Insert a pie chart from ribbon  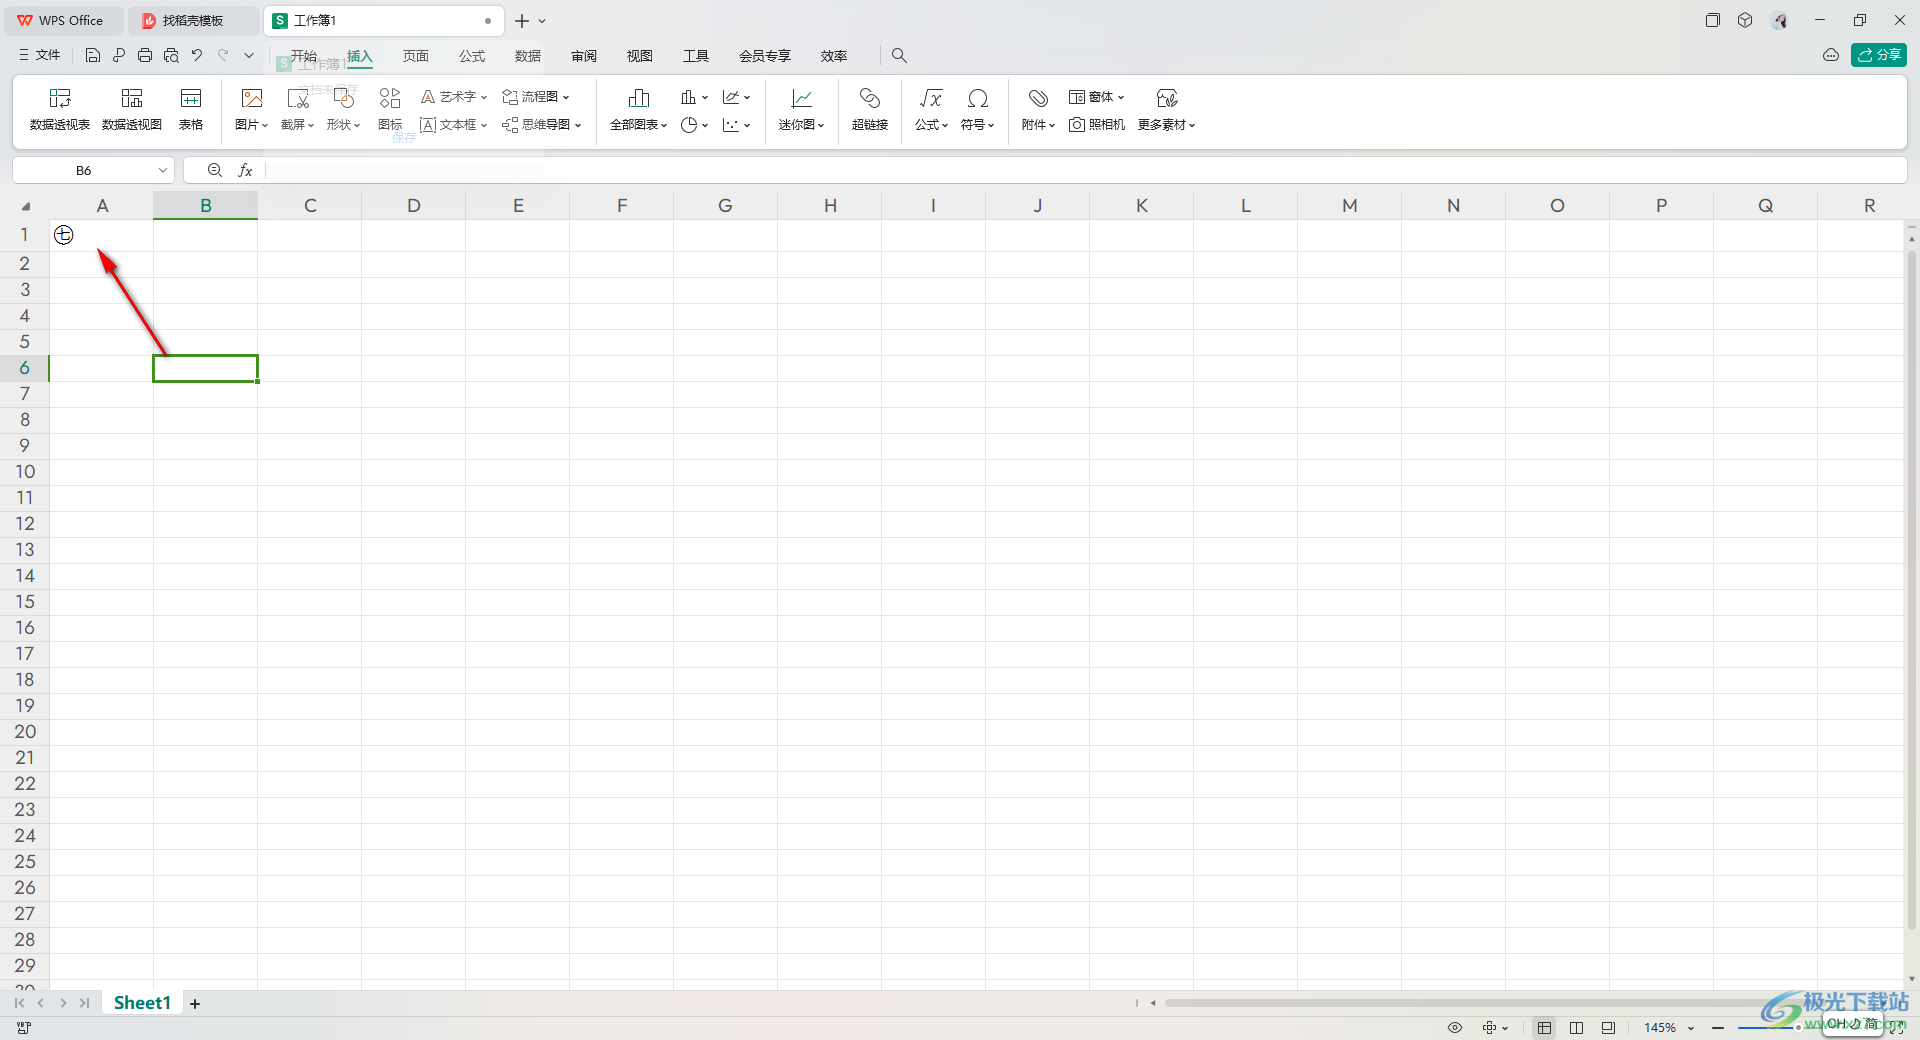694,125
